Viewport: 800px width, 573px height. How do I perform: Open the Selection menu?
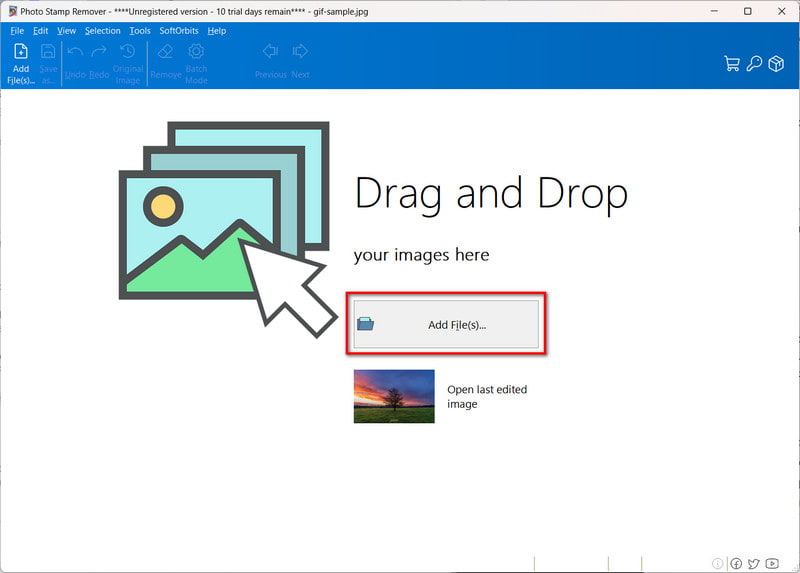[103, 31]
